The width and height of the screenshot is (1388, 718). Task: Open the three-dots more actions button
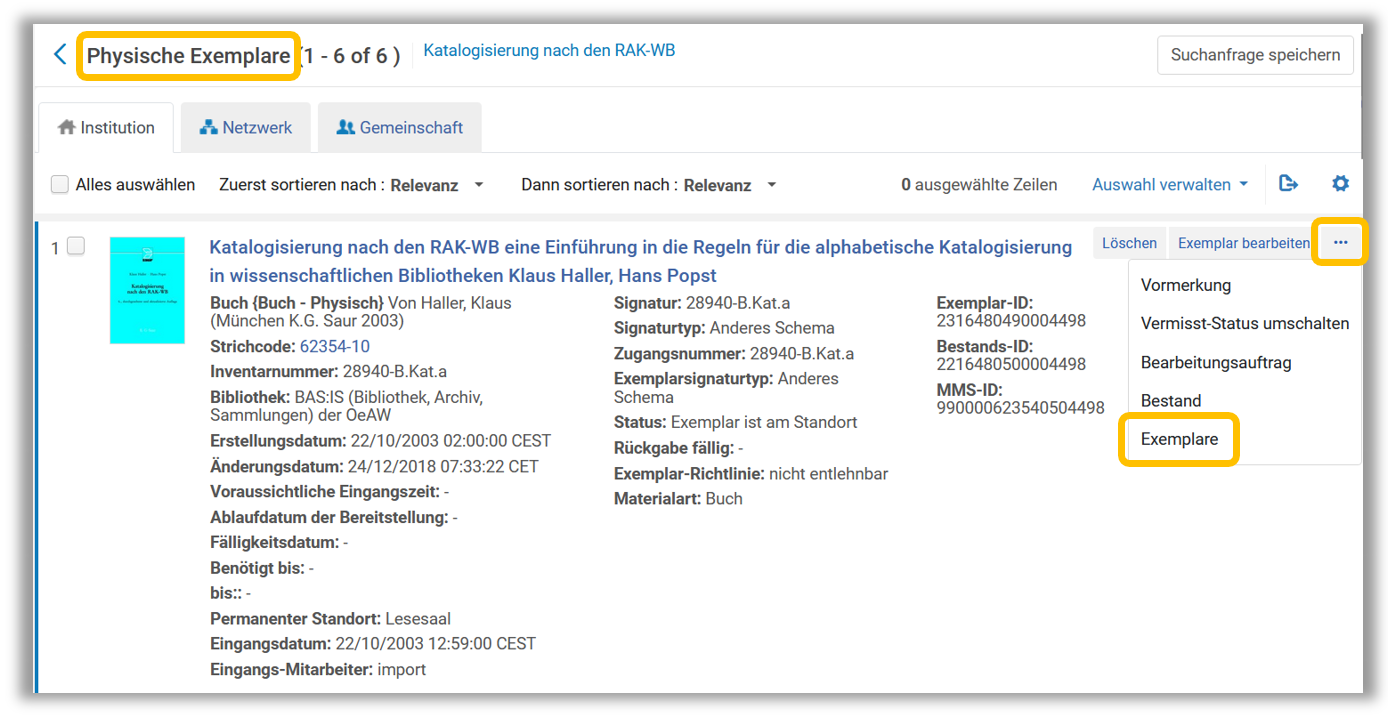(x=1340, y=243)
